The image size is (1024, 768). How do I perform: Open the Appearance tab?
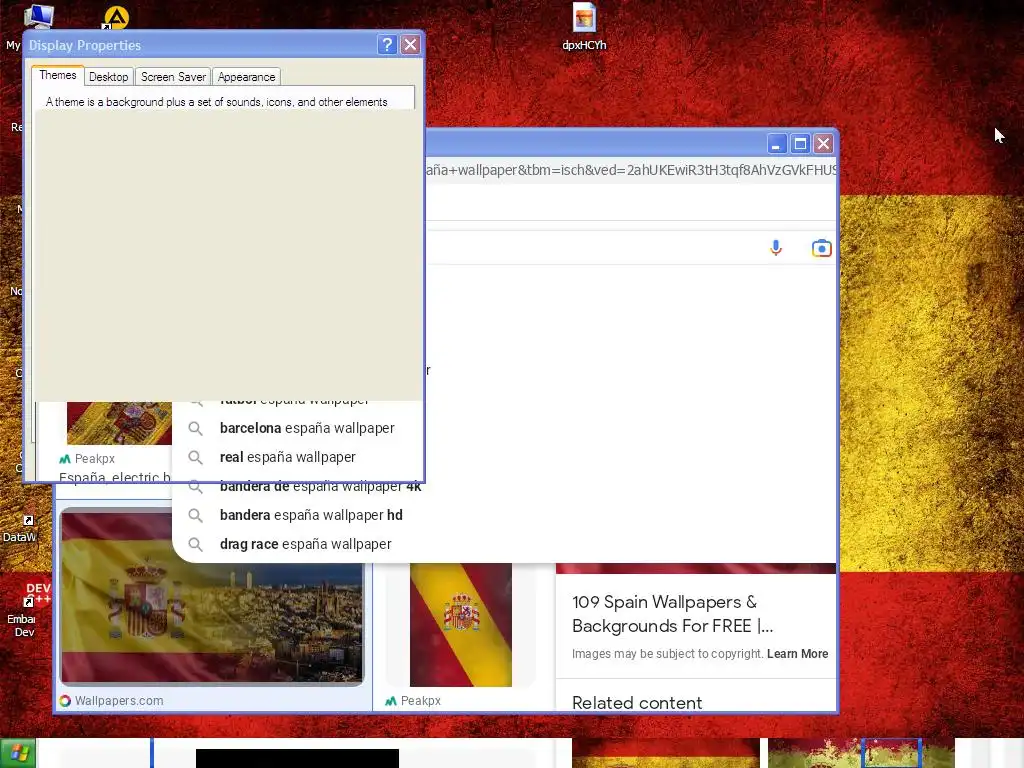(246, 77)
